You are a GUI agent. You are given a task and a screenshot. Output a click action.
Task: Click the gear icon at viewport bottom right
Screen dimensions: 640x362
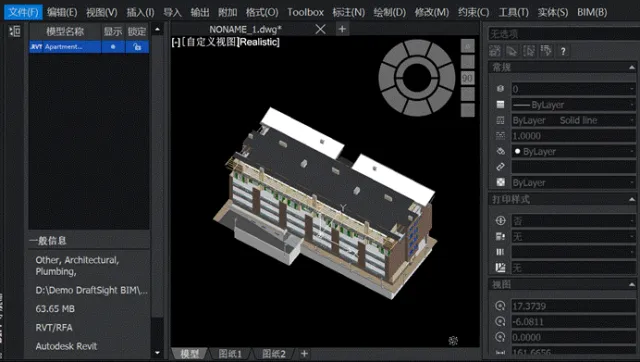[x=453, y=340]
